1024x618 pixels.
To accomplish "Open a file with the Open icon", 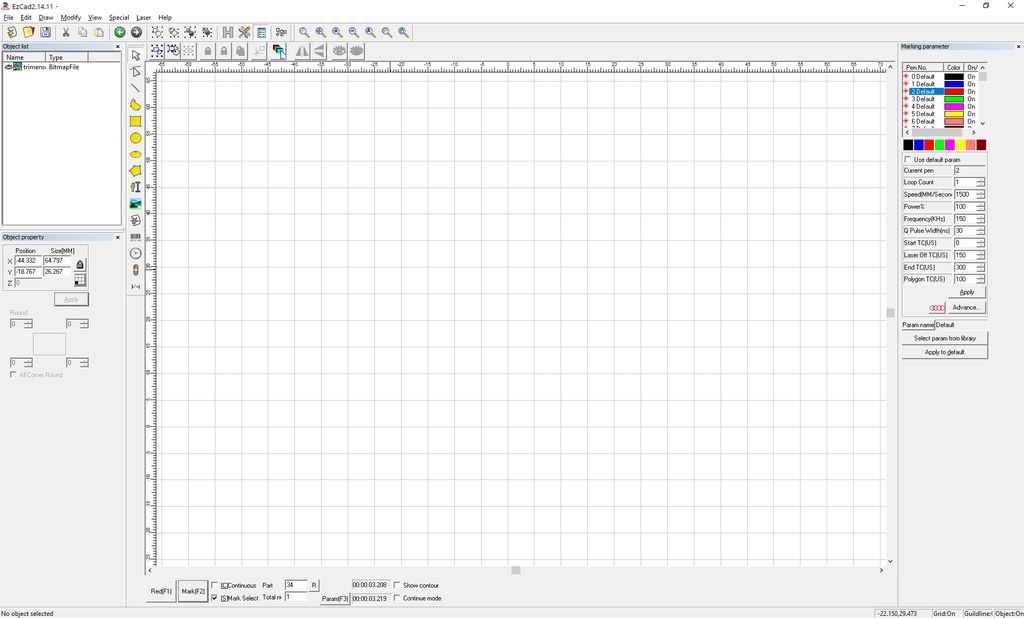I will tap(26, 32).
